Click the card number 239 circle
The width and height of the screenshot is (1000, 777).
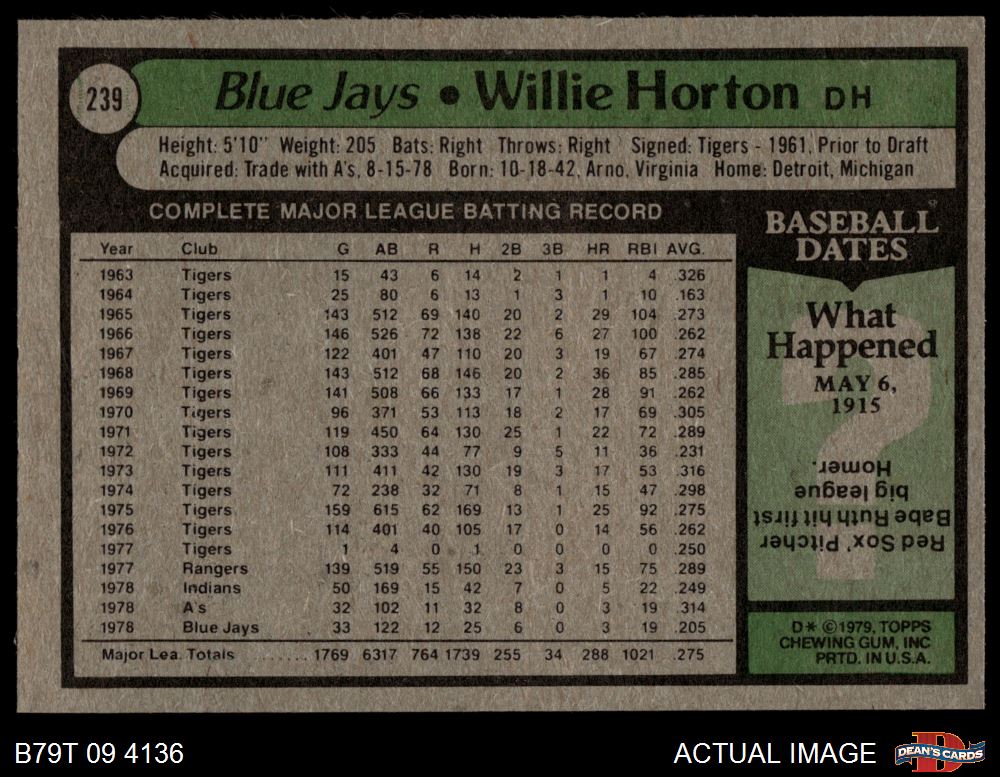pos(104,100)
